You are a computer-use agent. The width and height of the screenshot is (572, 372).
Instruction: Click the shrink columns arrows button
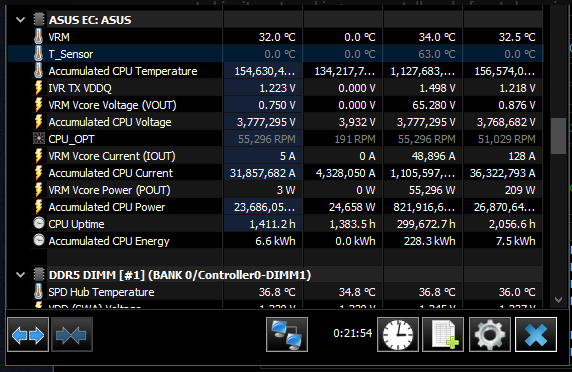point(72,334)
